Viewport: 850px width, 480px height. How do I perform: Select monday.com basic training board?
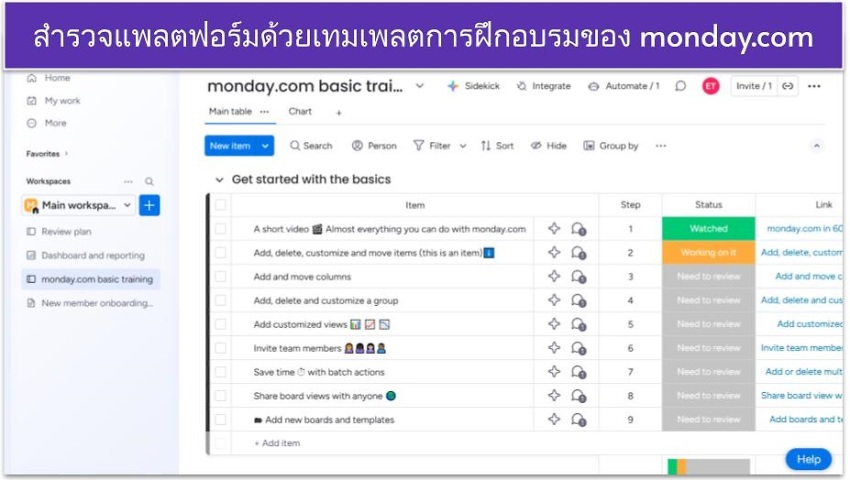pos(91,279)
